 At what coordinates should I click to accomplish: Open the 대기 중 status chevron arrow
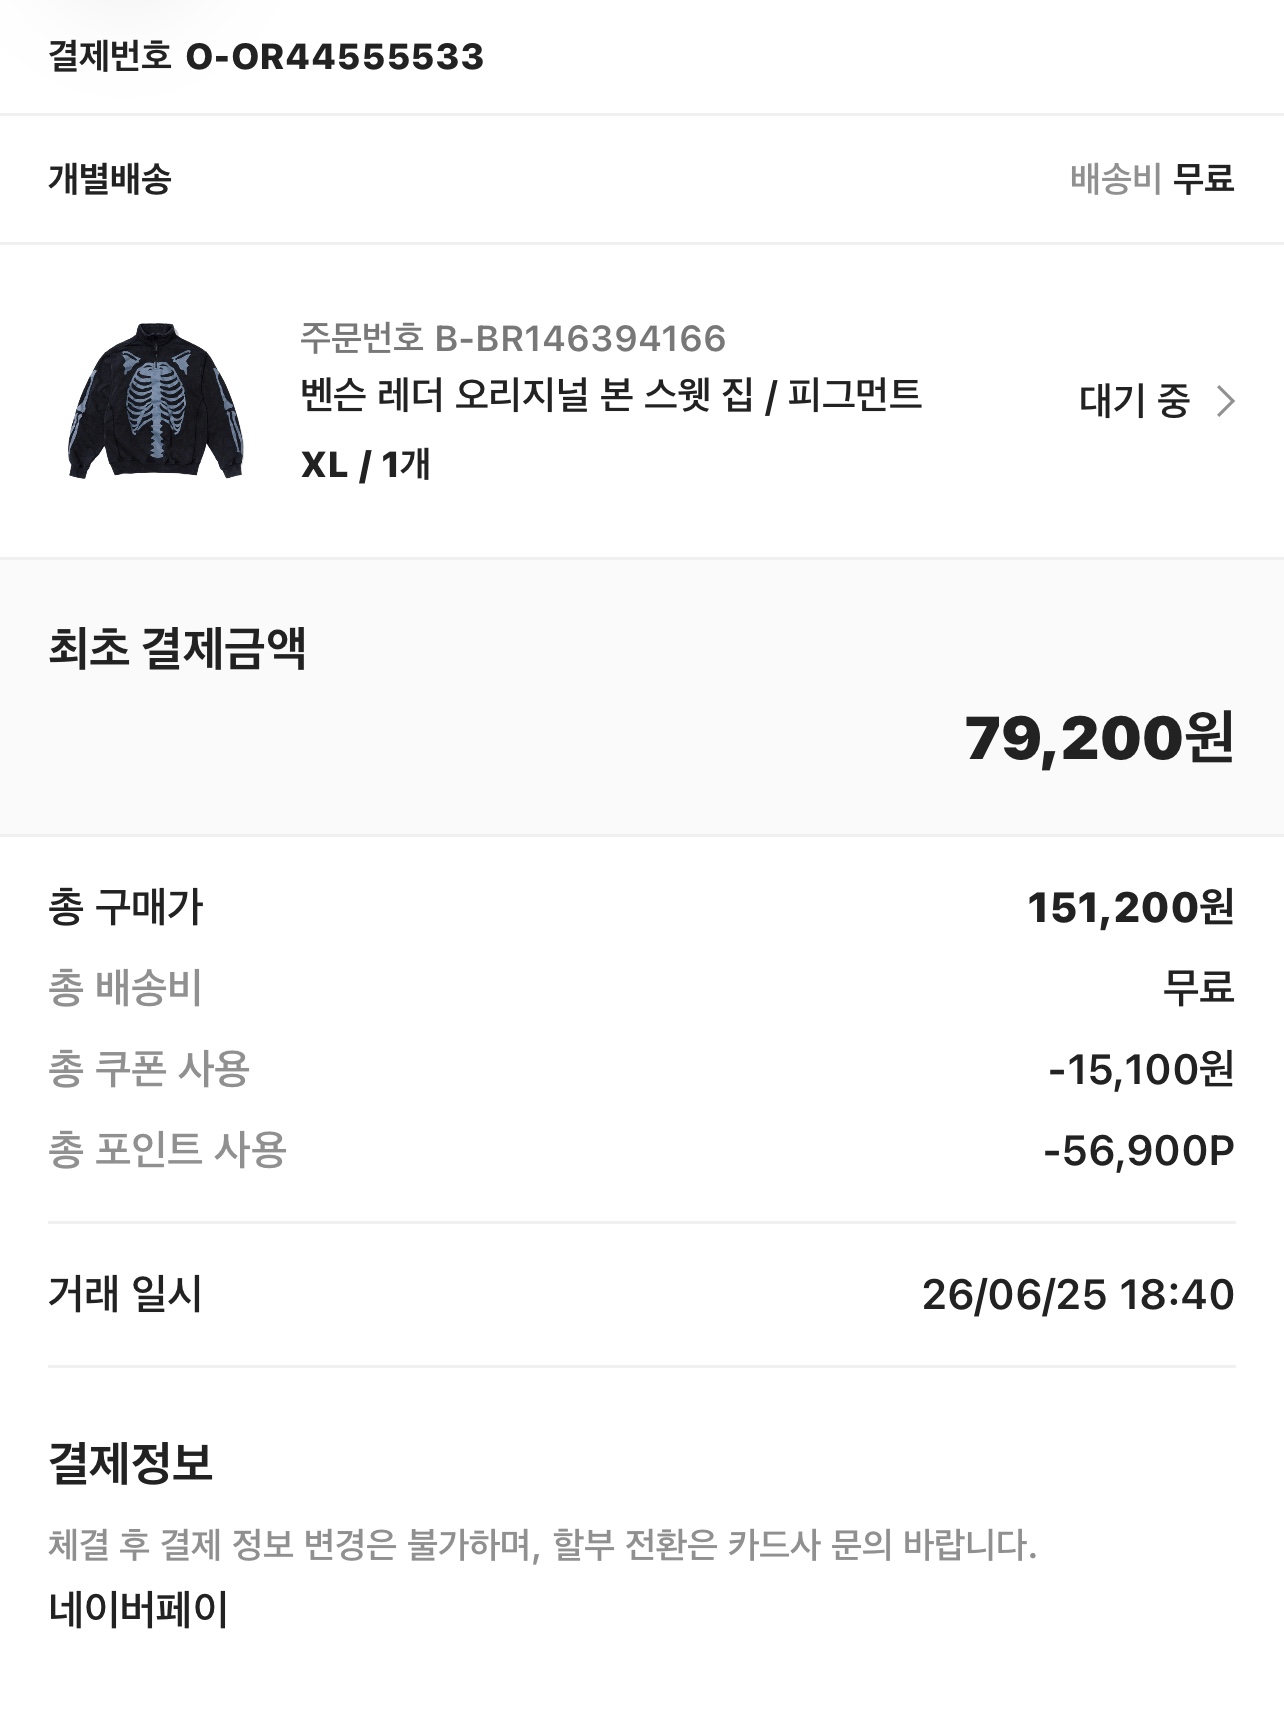[1225, 401]
